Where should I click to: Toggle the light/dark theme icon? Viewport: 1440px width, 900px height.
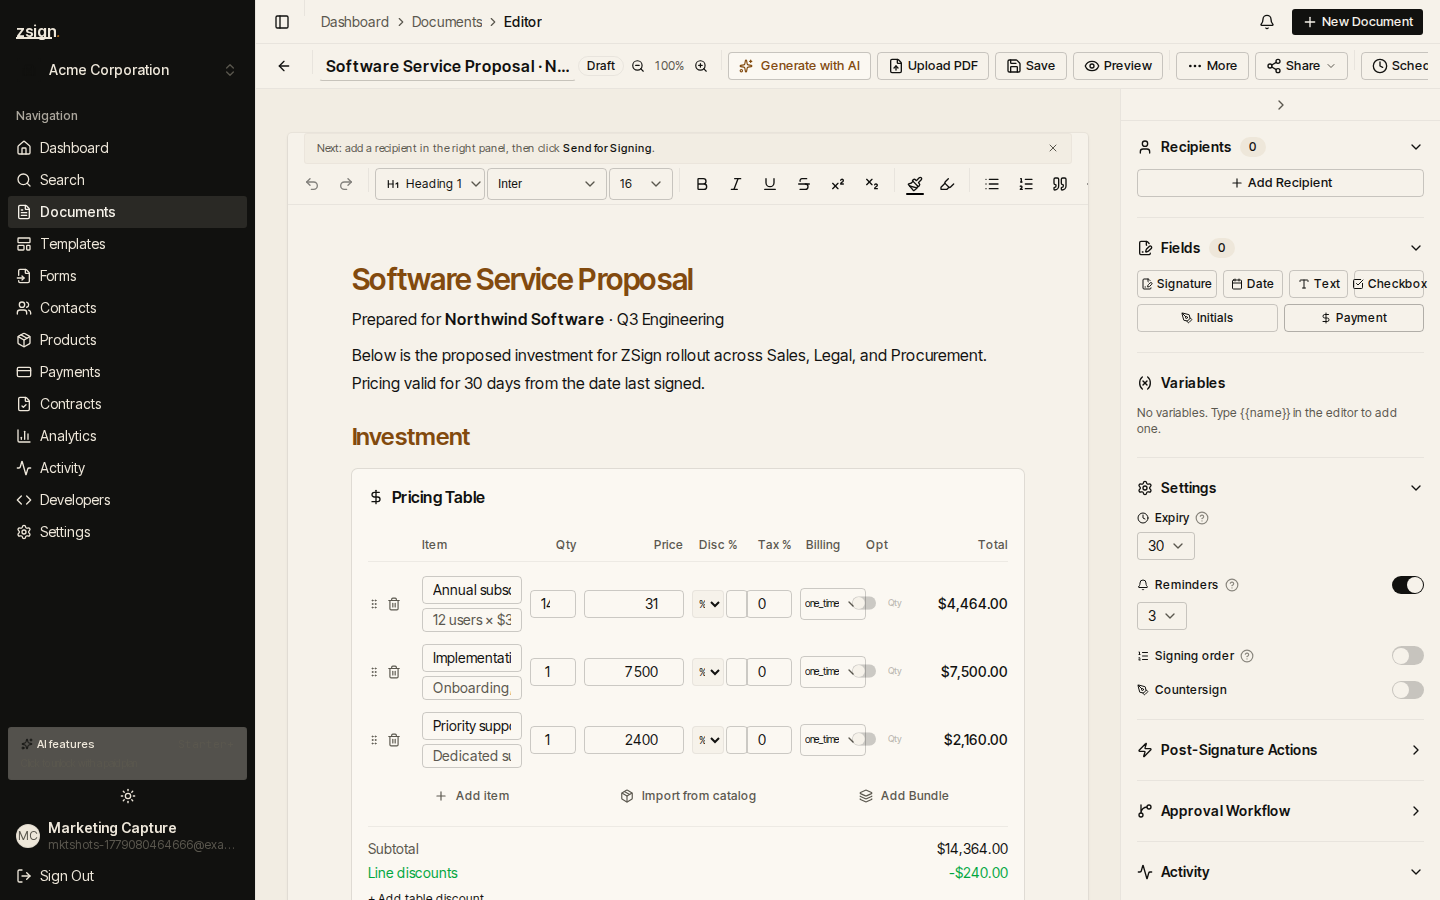(128, 796)
